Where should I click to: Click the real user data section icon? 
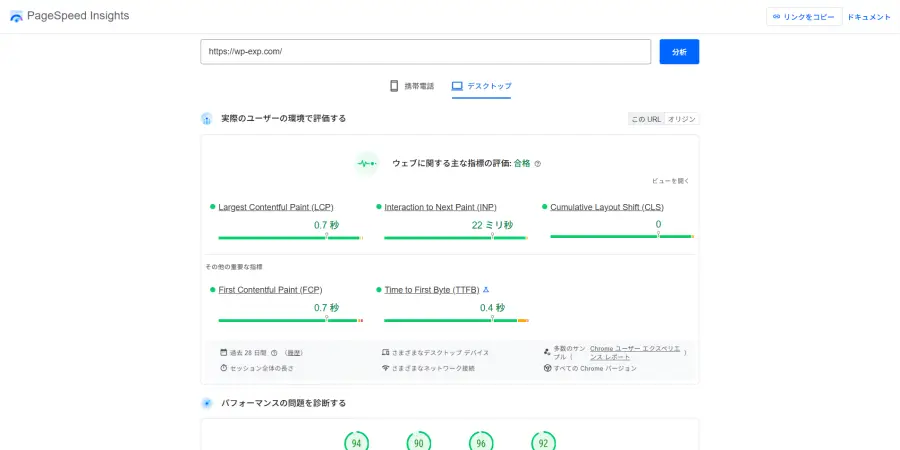coord(207,119)
